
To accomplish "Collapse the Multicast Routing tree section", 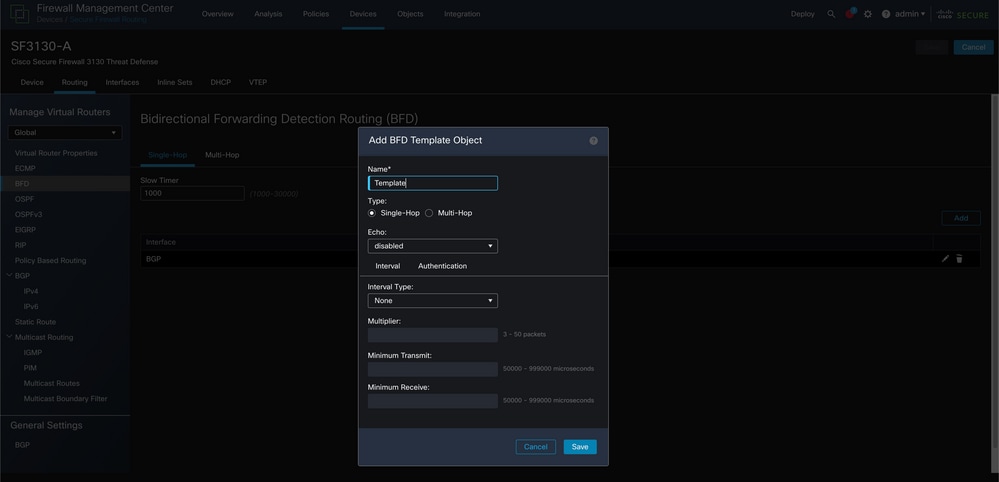I will pyautogui.click(x=10, y=337).
